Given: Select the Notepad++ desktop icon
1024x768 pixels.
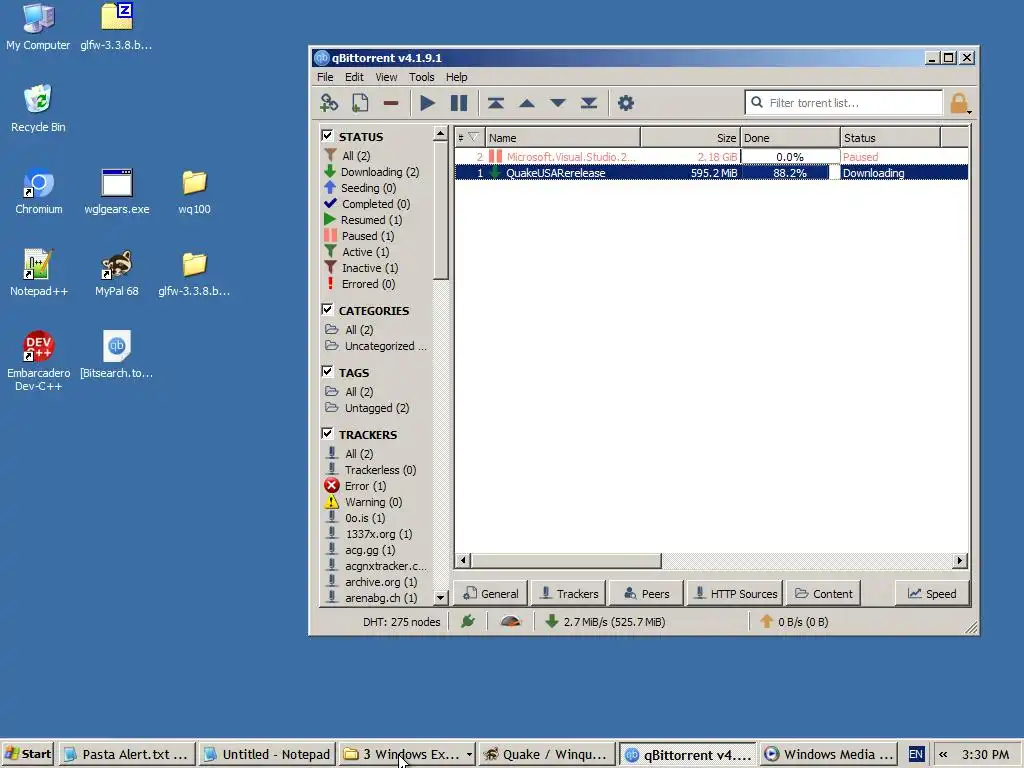Looking at the screenshot, I should pyautogui.click(x=39, y=274).
